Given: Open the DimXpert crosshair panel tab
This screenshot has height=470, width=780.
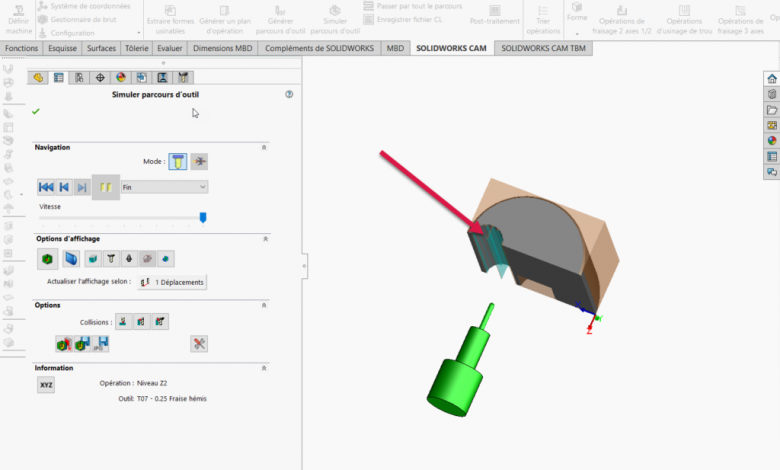Looking at the screenshot, I should [100, 78].
